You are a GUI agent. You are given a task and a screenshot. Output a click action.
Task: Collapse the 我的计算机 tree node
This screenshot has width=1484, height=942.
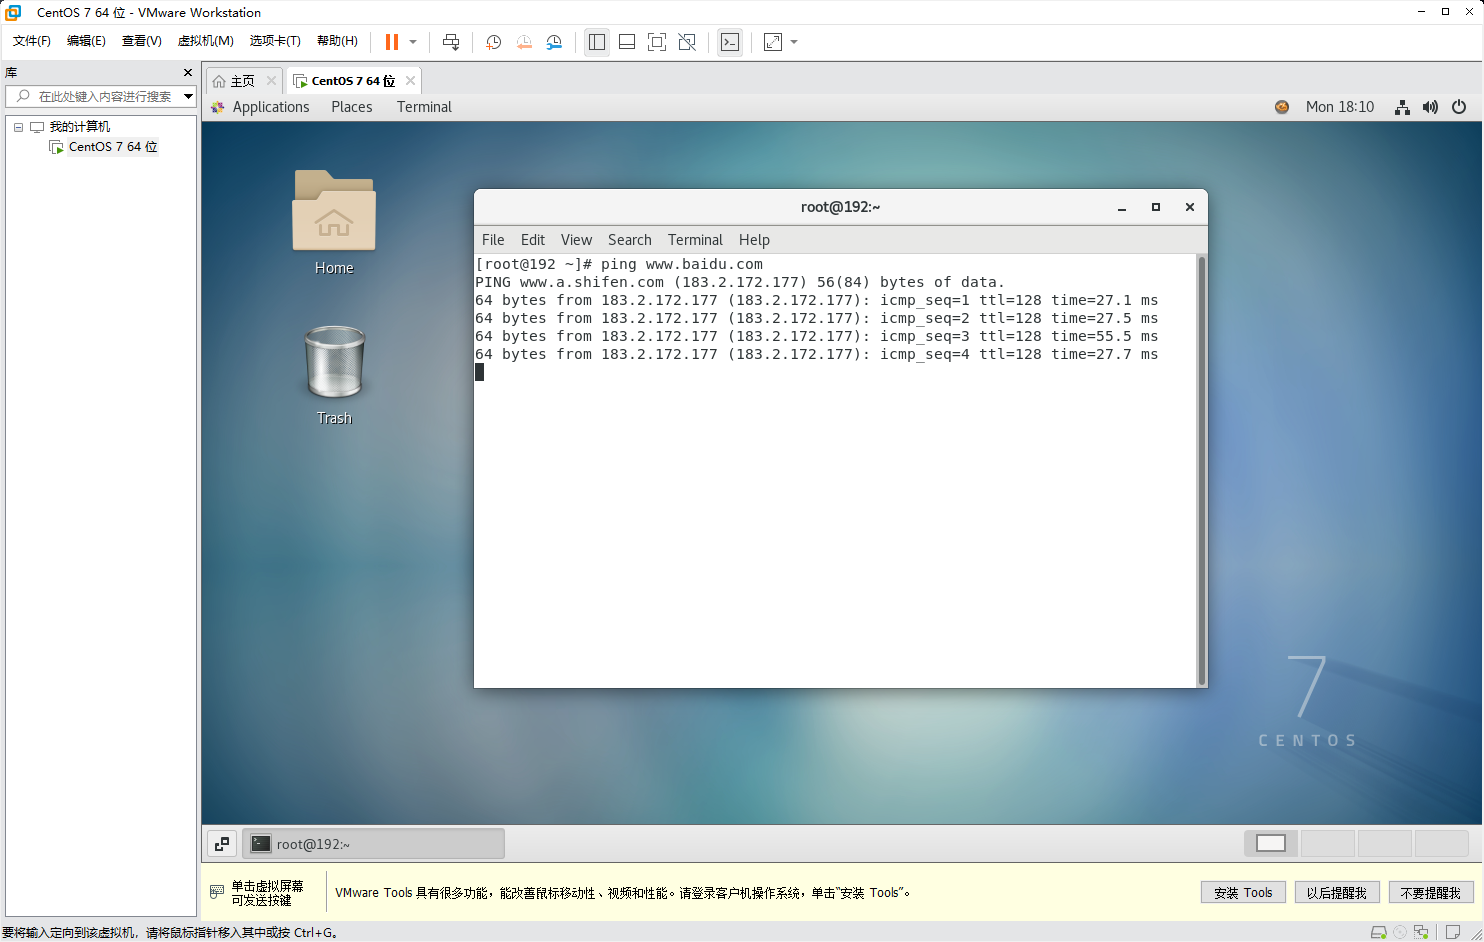18,127
